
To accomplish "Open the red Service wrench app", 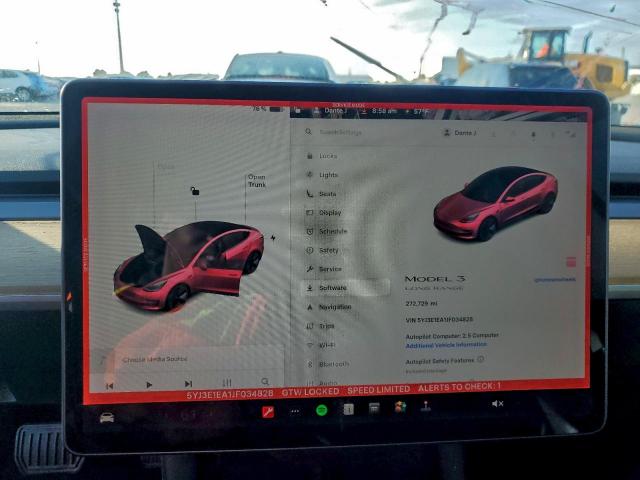I will (268, 412).
